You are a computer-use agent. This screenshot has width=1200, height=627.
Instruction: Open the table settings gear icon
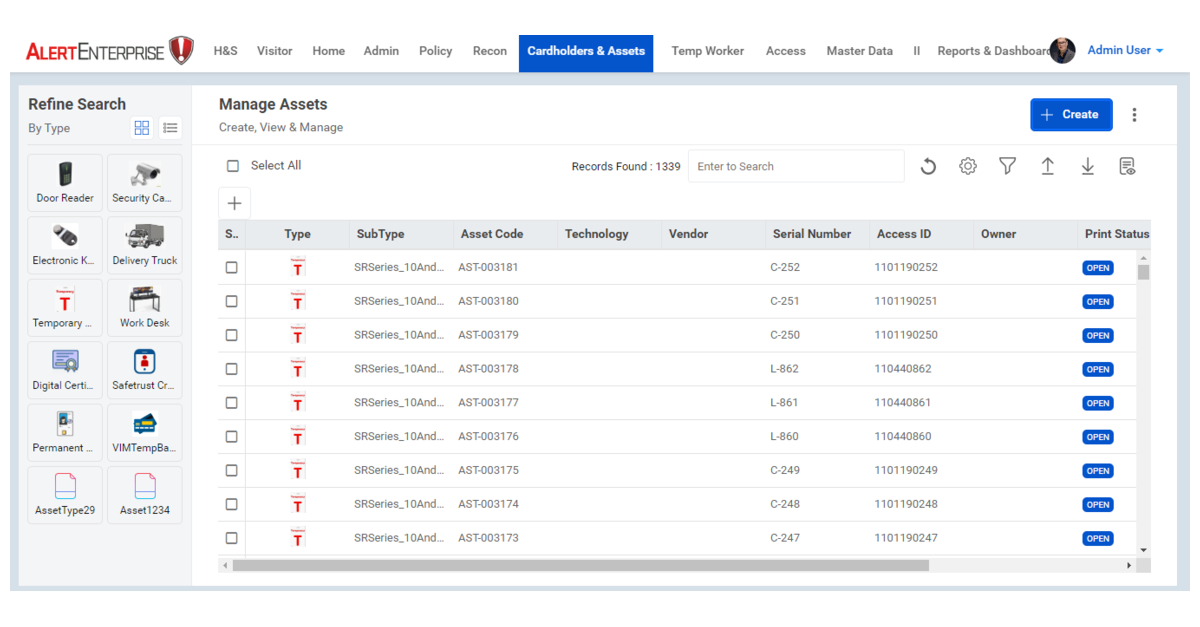[967, 167]
